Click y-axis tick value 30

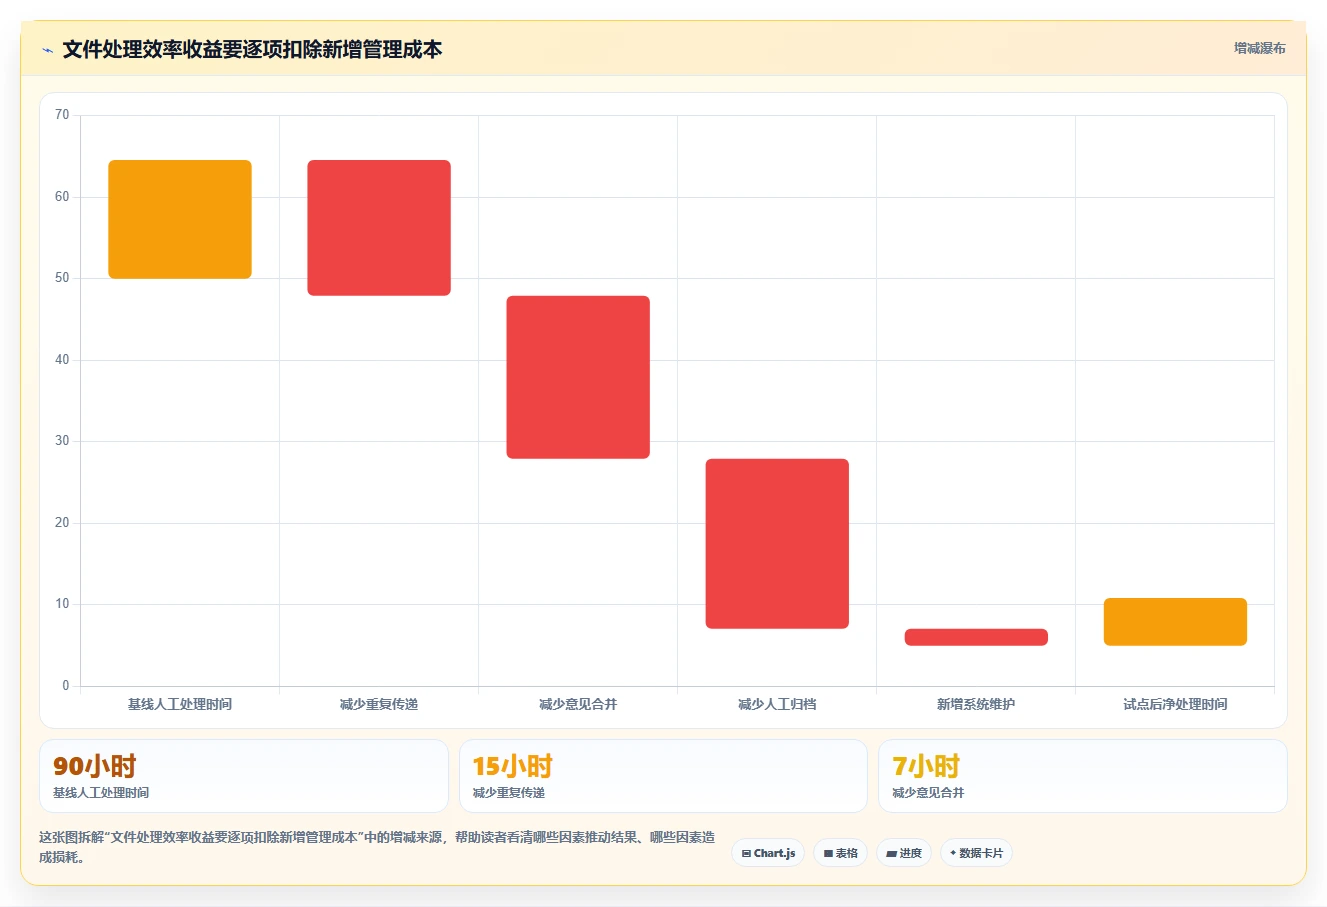pyautogui.click(x=62, y=441)
